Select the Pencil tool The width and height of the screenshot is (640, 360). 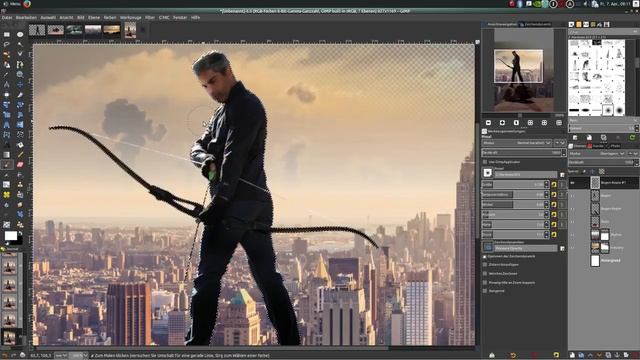pos(20,155)
